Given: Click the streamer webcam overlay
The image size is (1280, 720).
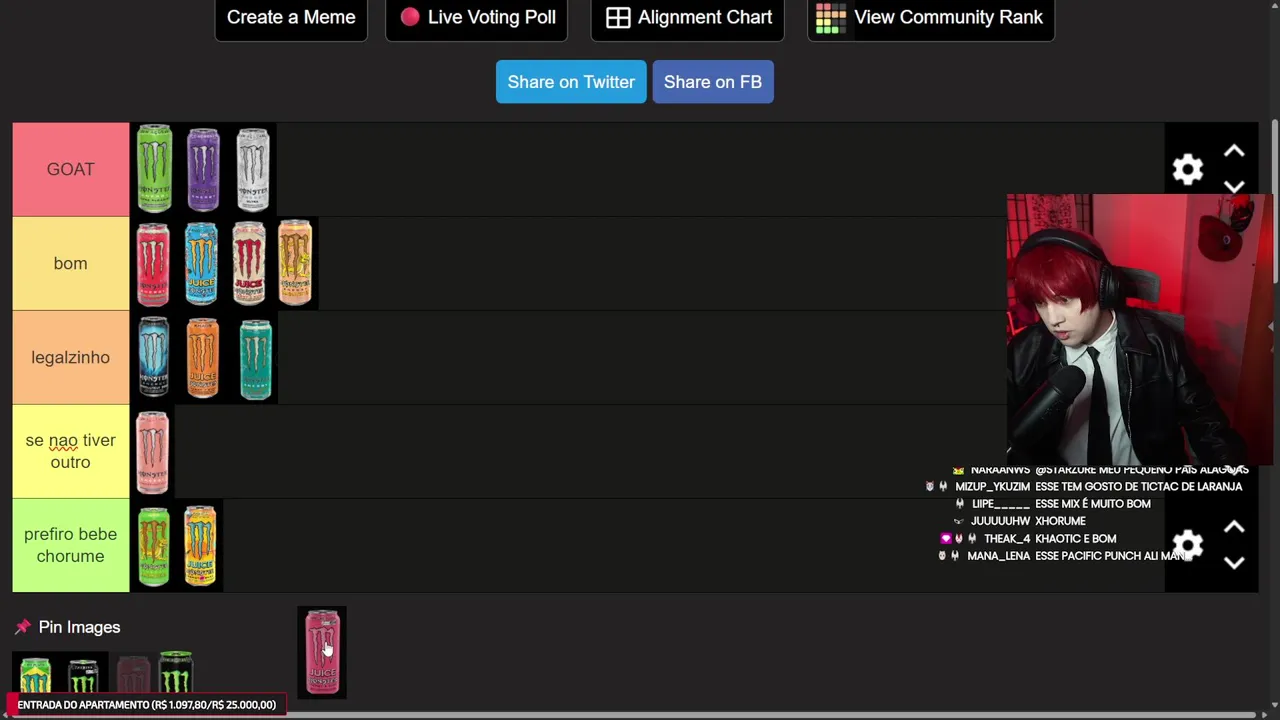Looking at the screenshot, I should pyautogui.click(x=1140, y=330).
